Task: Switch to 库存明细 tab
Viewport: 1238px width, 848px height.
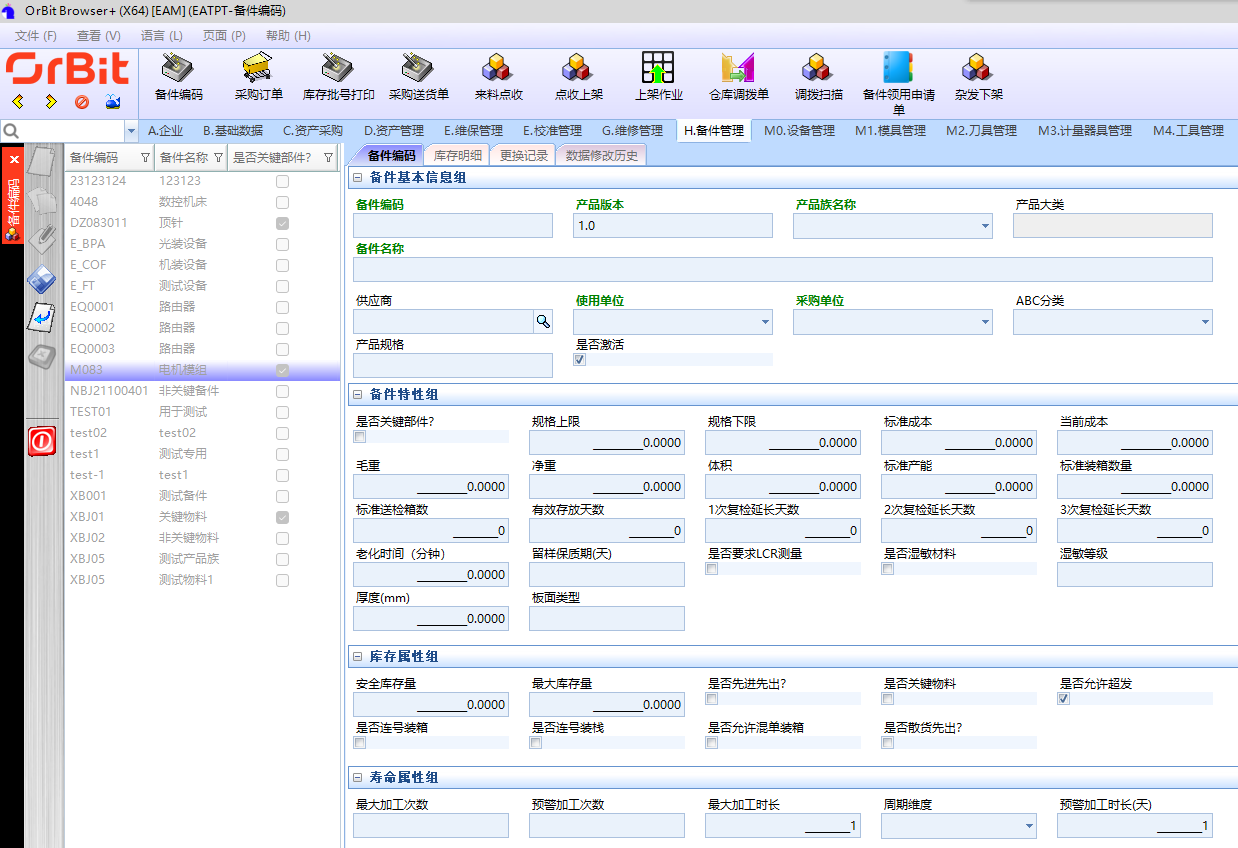Action: click(x=459, y=155)
